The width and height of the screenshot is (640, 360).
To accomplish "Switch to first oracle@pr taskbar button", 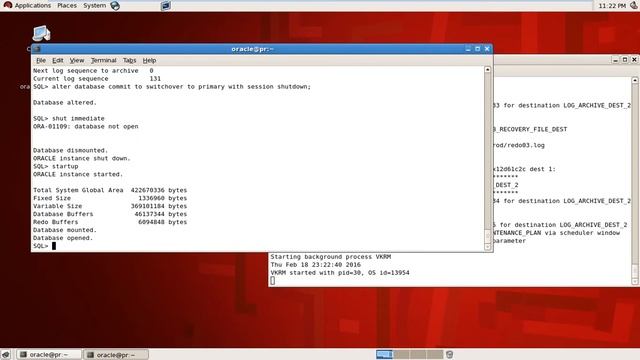I will 49,355.
